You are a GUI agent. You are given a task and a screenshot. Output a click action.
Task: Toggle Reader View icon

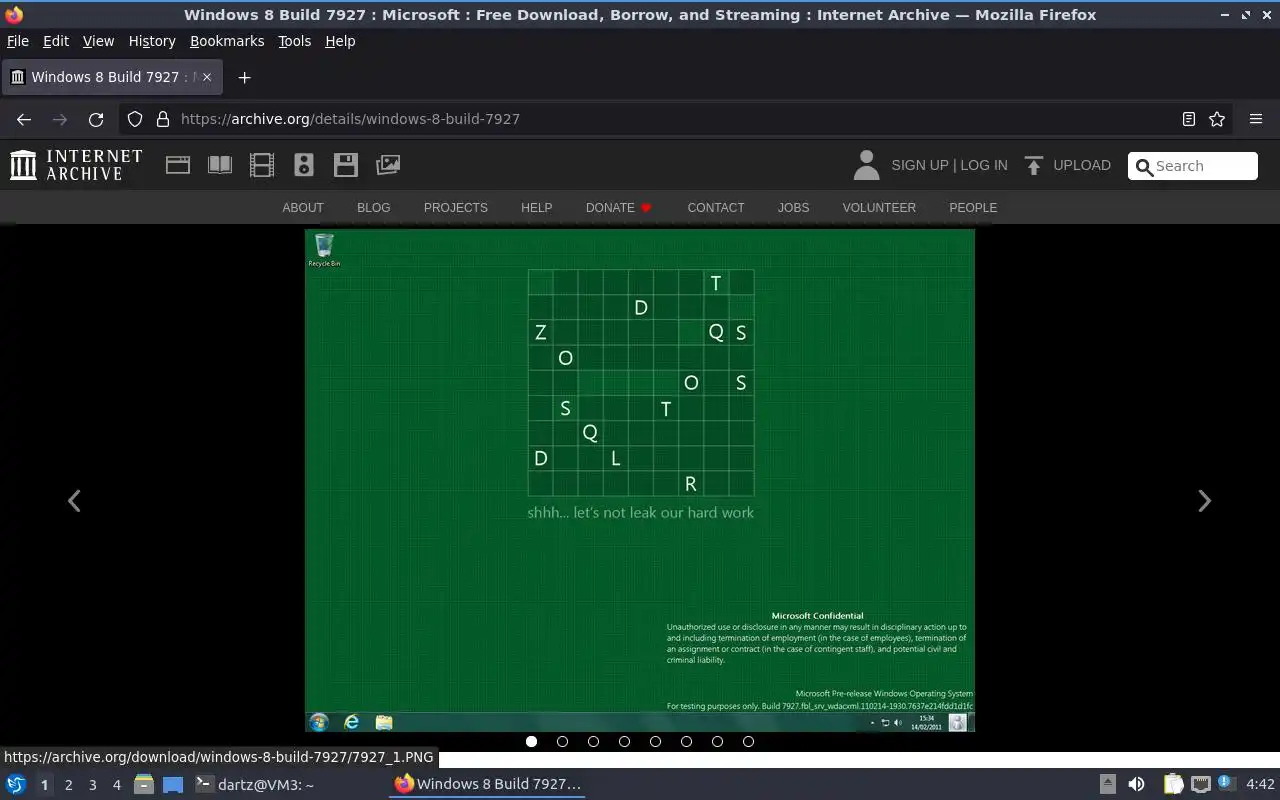tap(1188, 119)
